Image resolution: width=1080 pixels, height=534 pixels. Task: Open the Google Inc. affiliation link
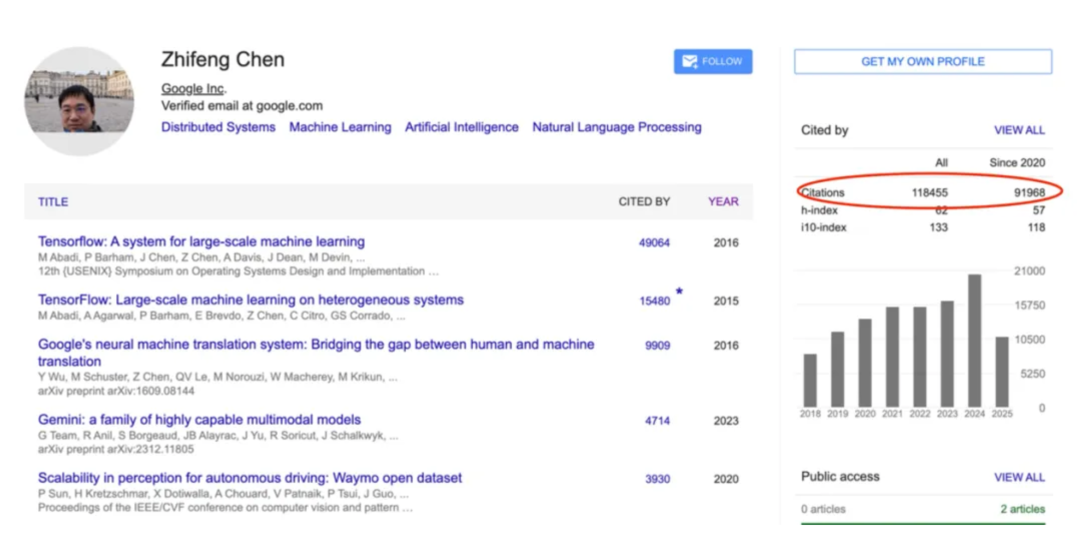pyautogui.click(x=194, y=89)
